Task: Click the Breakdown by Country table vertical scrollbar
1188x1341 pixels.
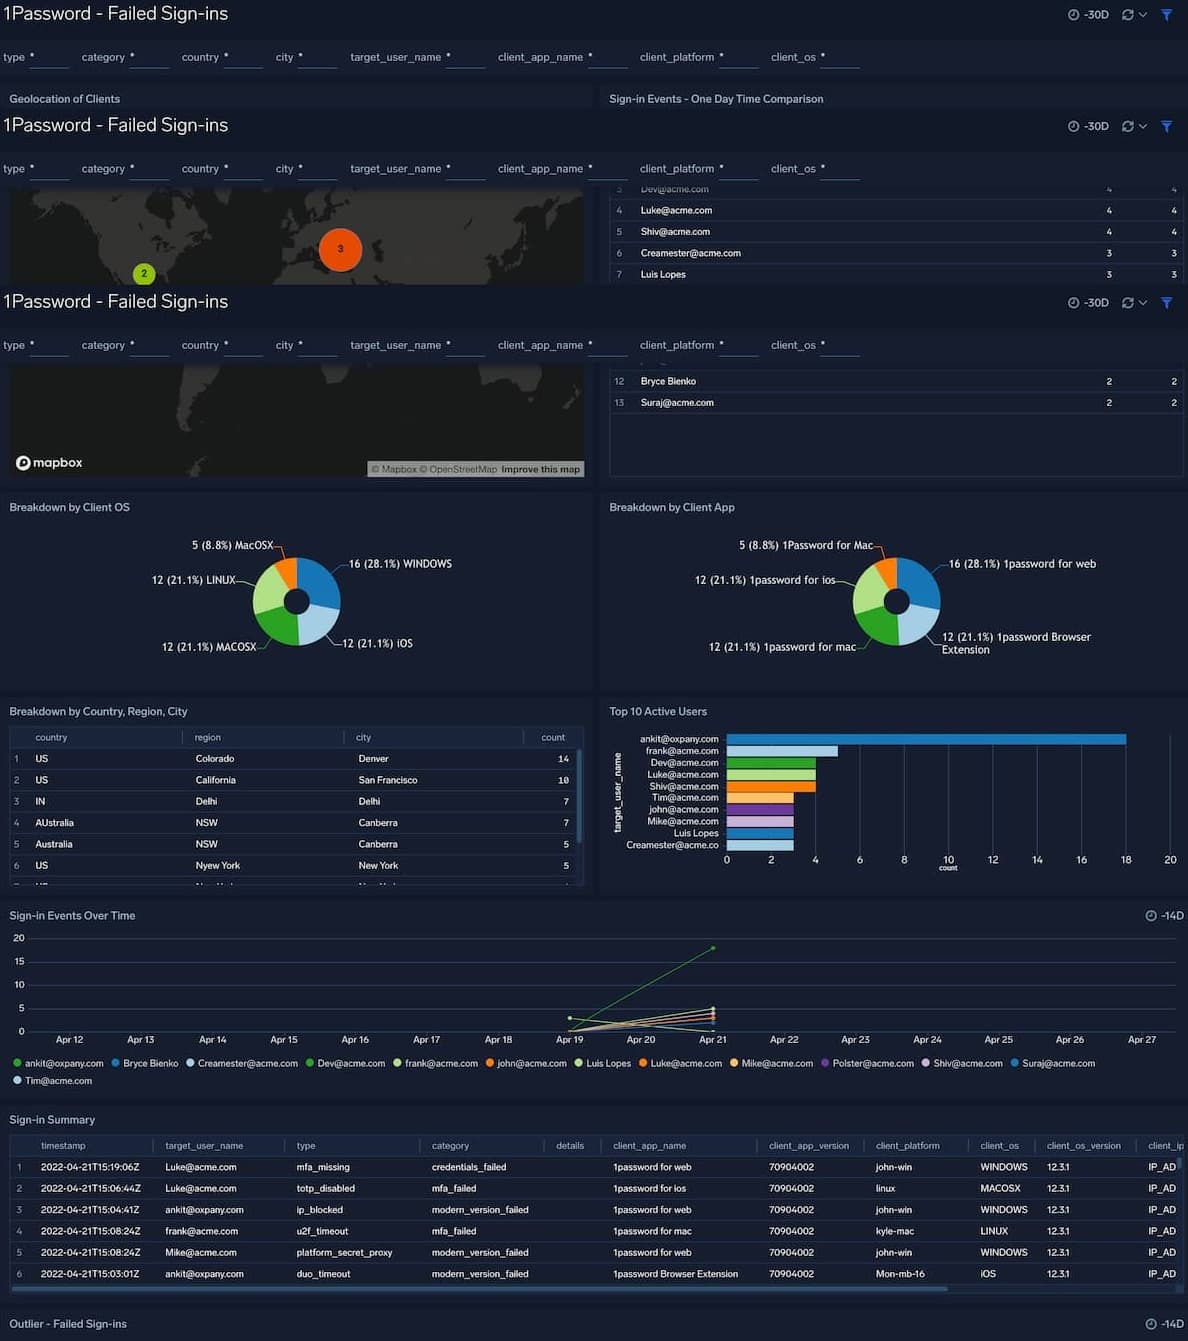Action: (579, 796)
